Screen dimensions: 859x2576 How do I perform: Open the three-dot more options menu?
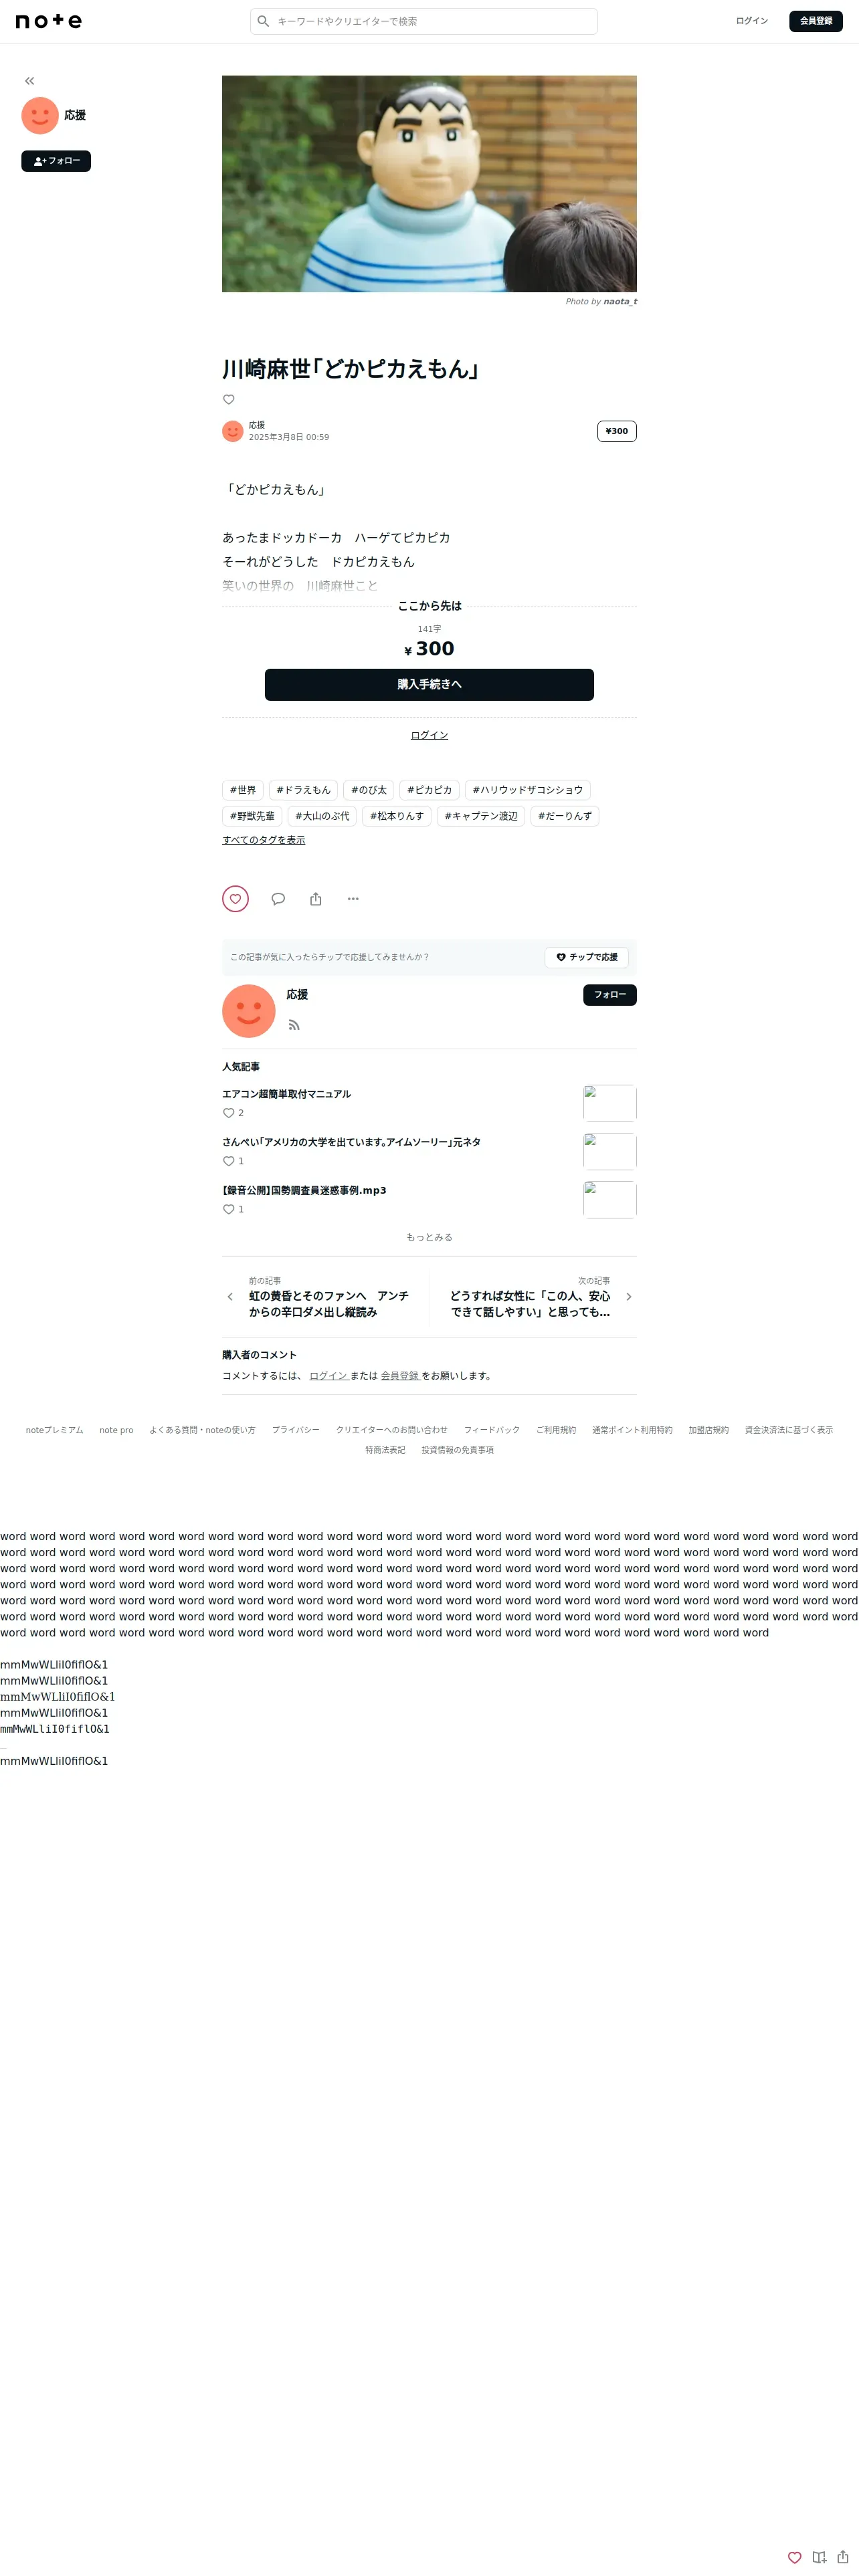[353, 899]
